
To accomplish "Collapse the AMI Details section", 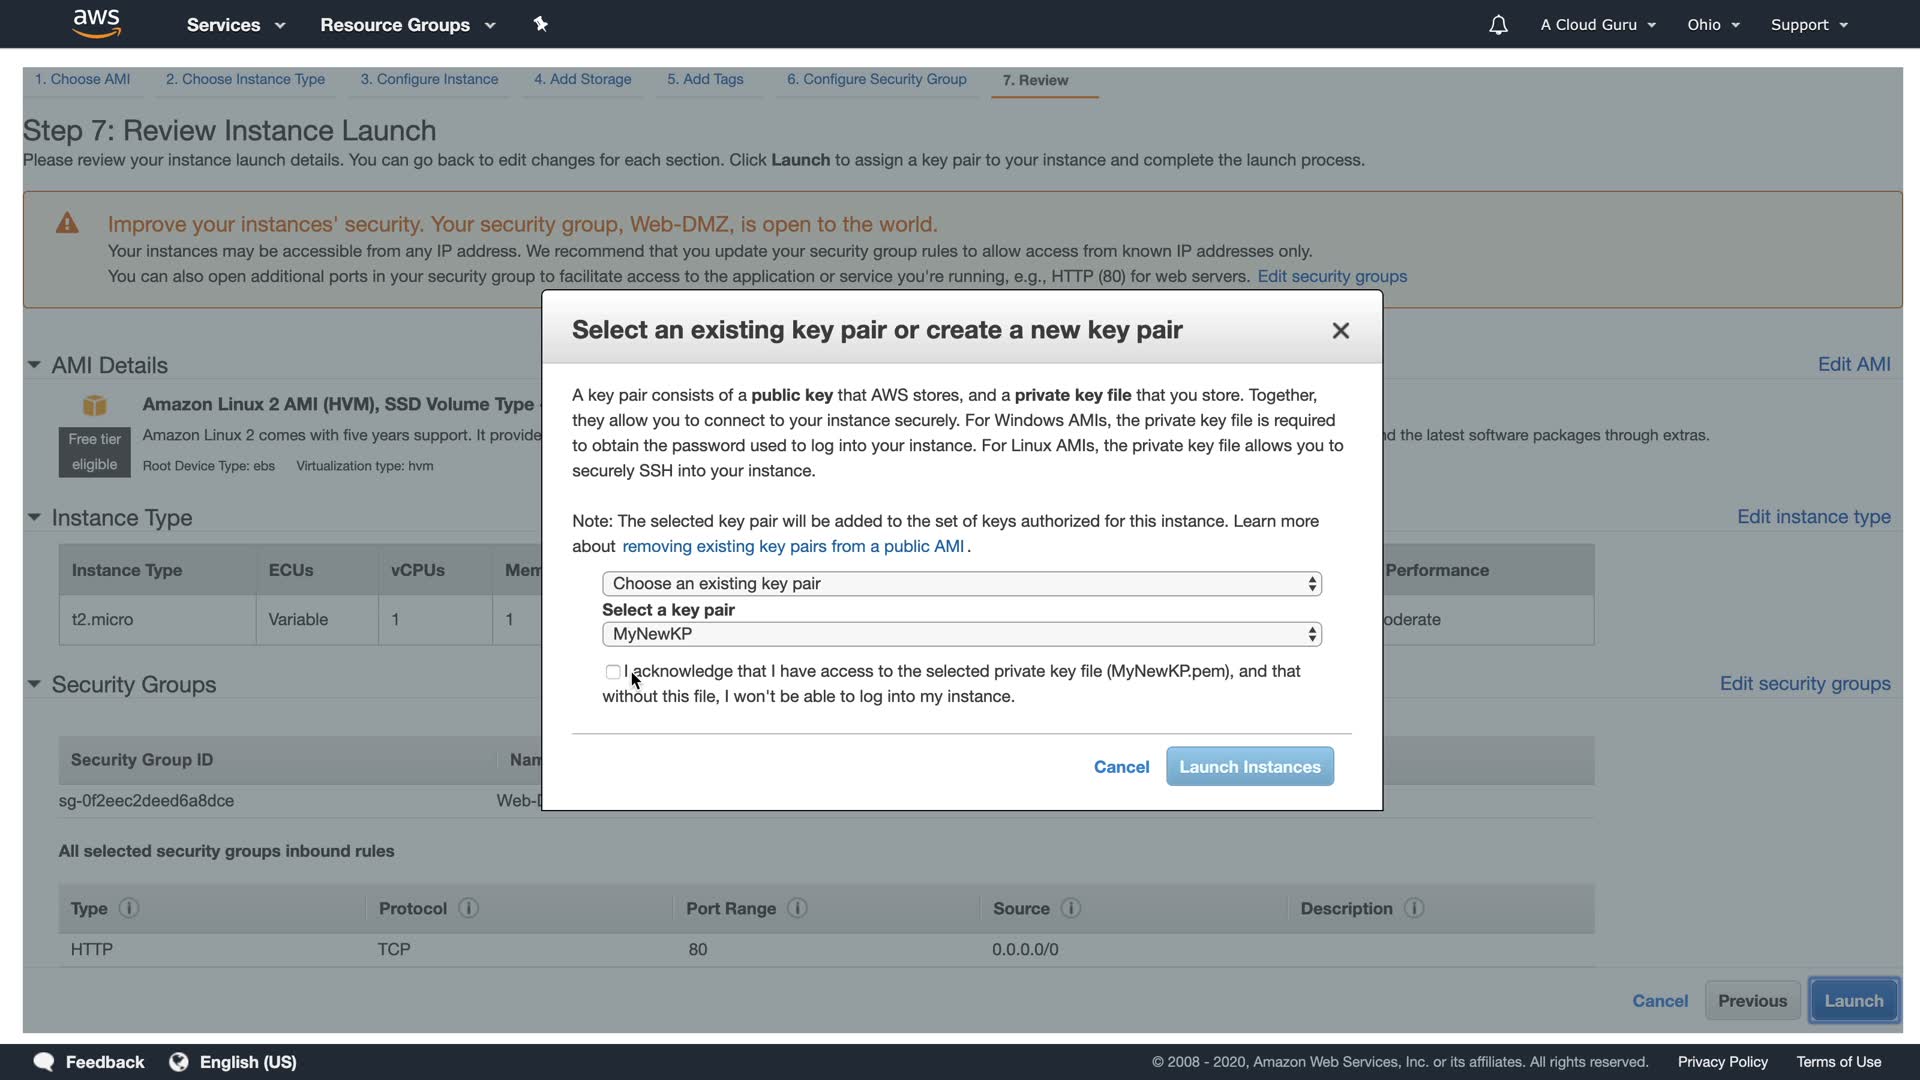I will coord(34,365).
